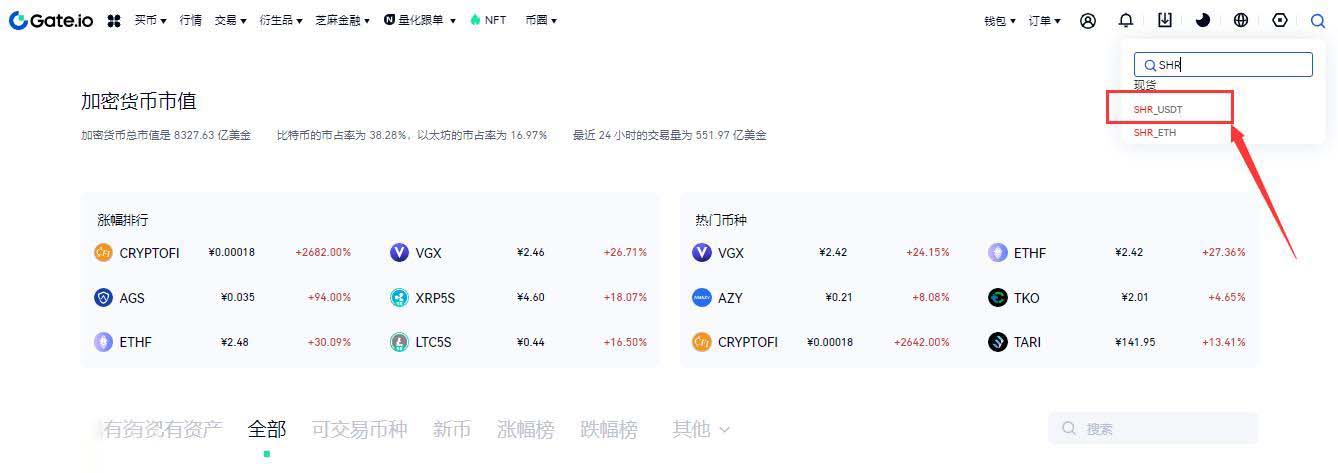Click the AZY coin icon
The image size is (1338, 473).
click(x=702, y=297)
